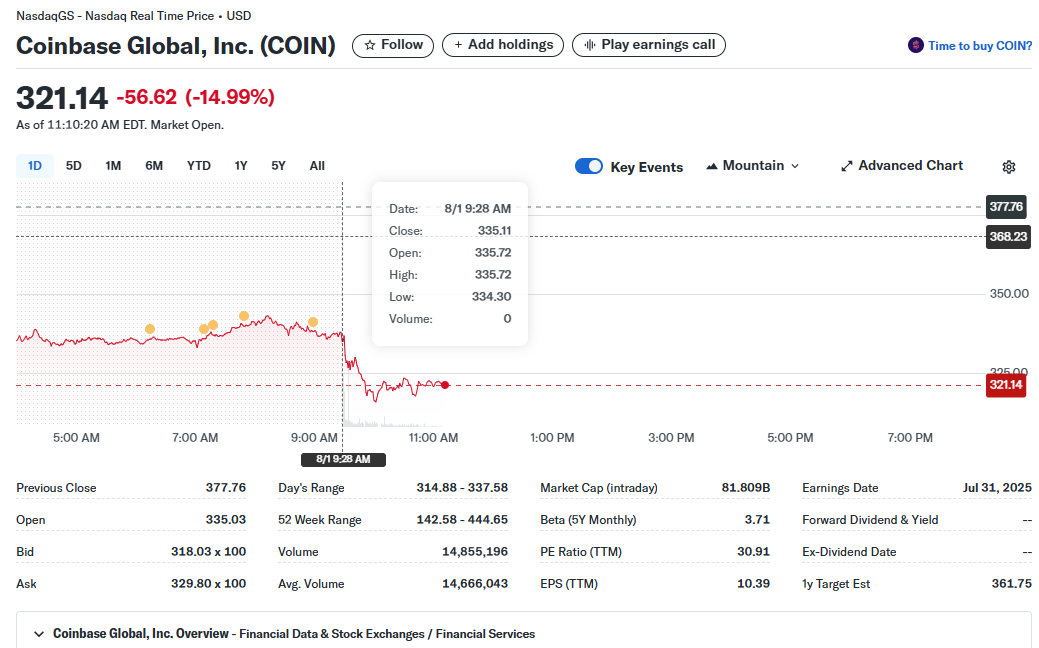Click the PE Ratio (TTM) value 30.91
The height and width of the screenshot is (648, 1039).
[x=753, y=551]
